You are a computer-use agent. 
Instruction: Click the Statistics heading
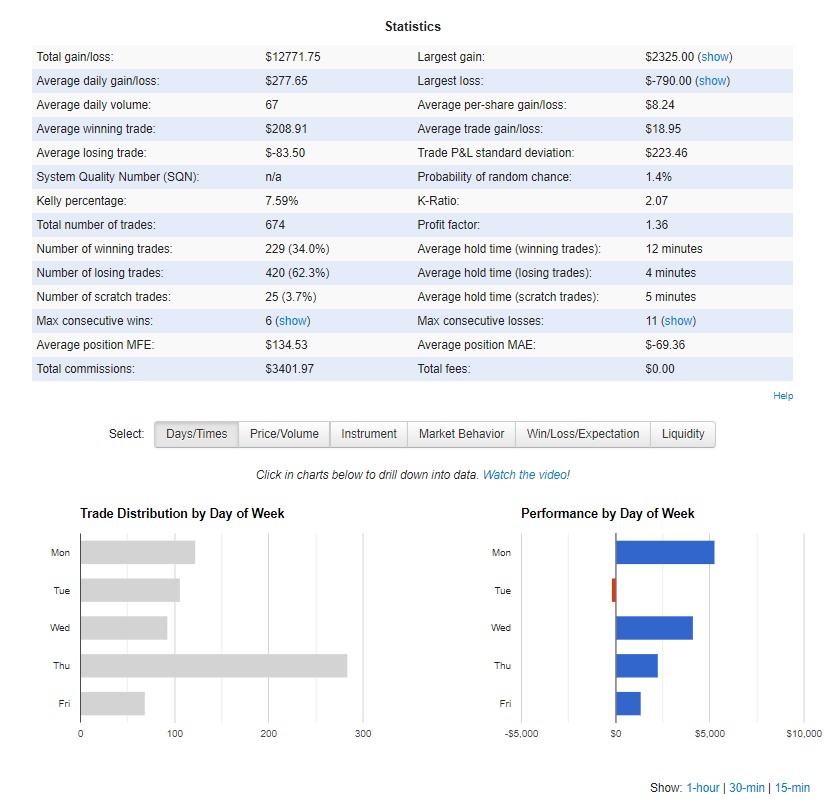coord(413,27)
